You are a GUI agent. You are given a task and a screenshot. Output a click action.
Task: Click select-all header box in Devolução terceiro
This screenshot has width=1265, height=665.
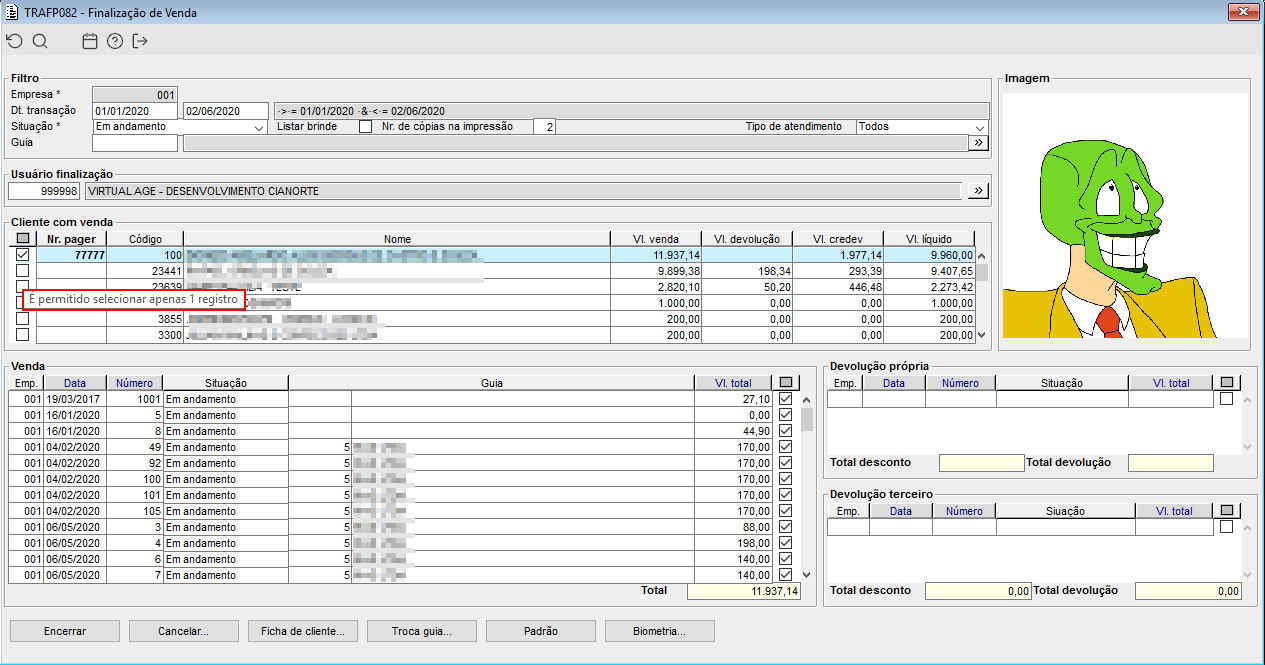coord(1227,511)
